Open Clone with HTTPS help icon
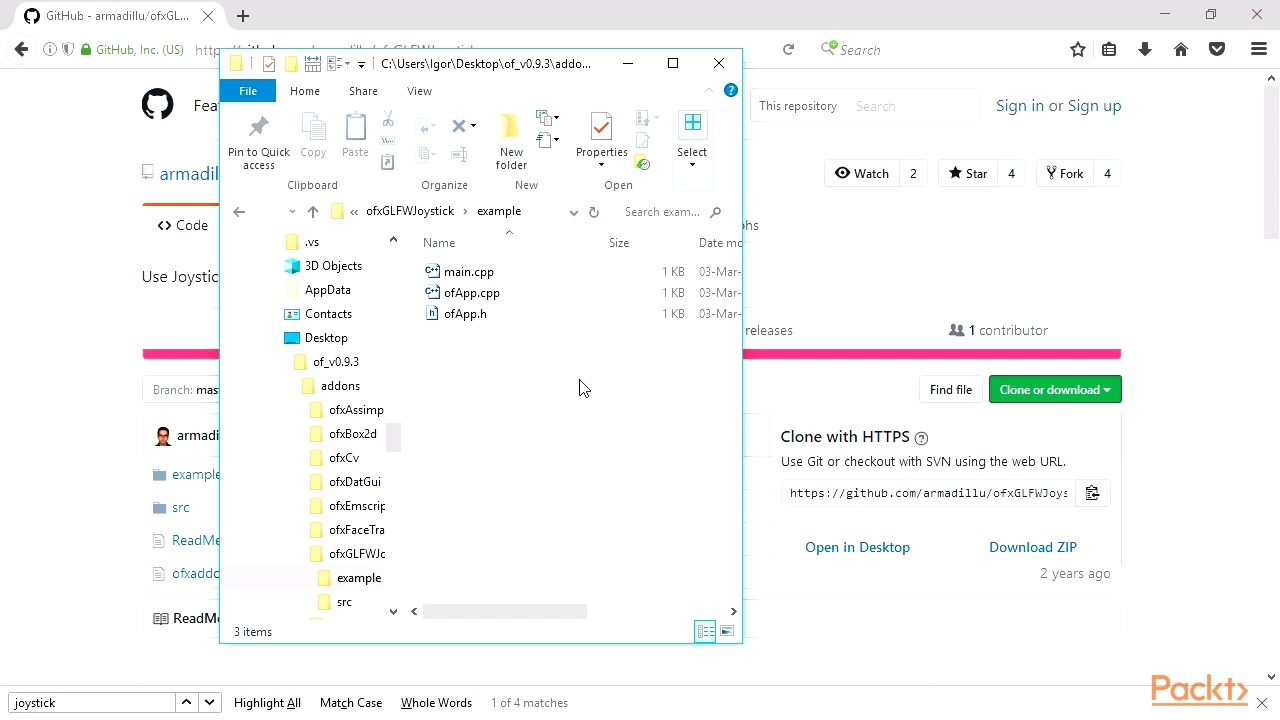 coord(922,438)
